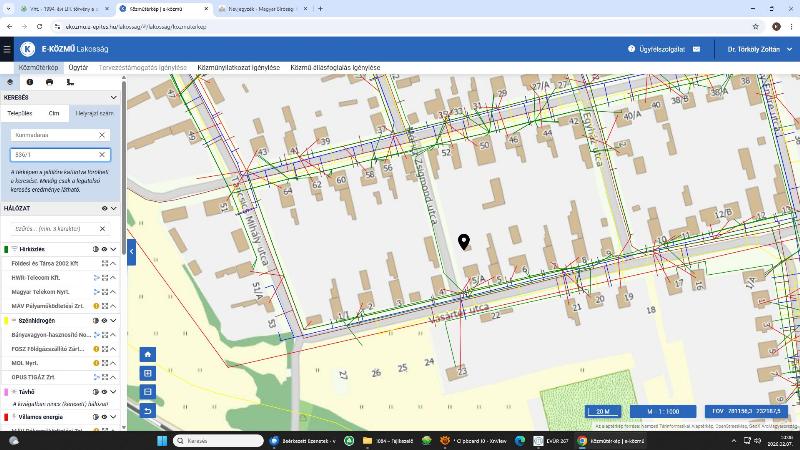The height and width of the screenshot is (450, 800).
Task: Open the info panel icon
Action: click(x=30, y=82)
